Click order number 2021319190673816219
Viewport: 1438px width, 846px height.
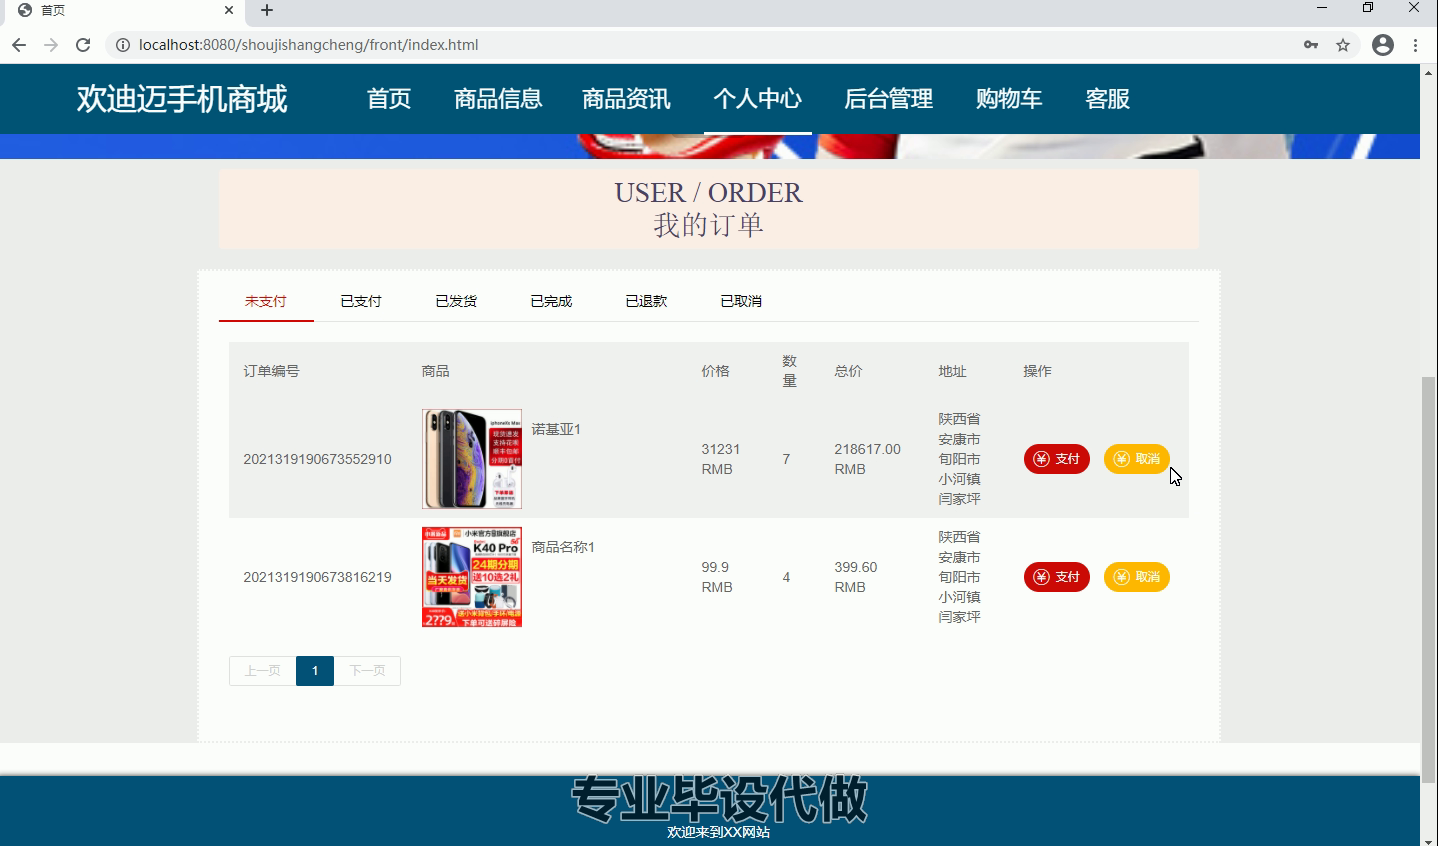(317, 577)
